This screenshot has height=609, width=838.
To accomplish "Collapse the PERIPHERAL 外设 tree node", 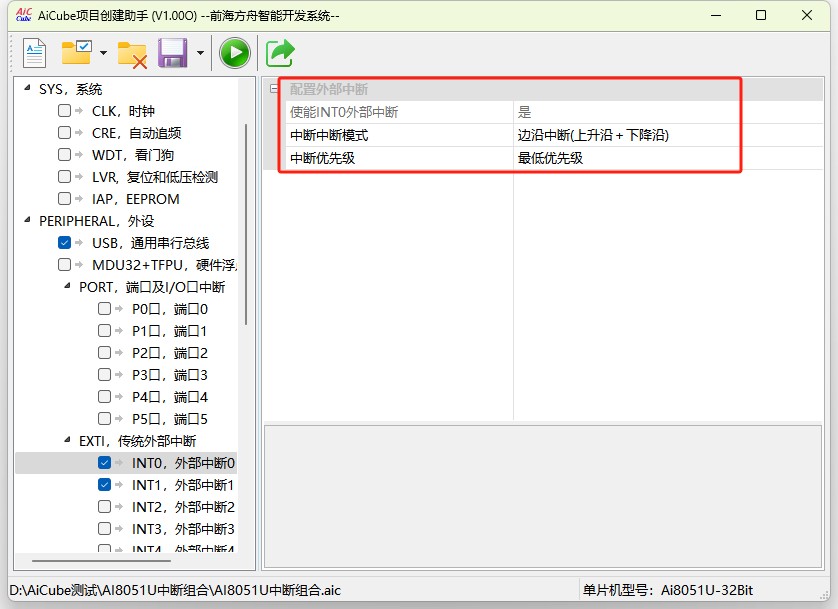I will 27,220.
